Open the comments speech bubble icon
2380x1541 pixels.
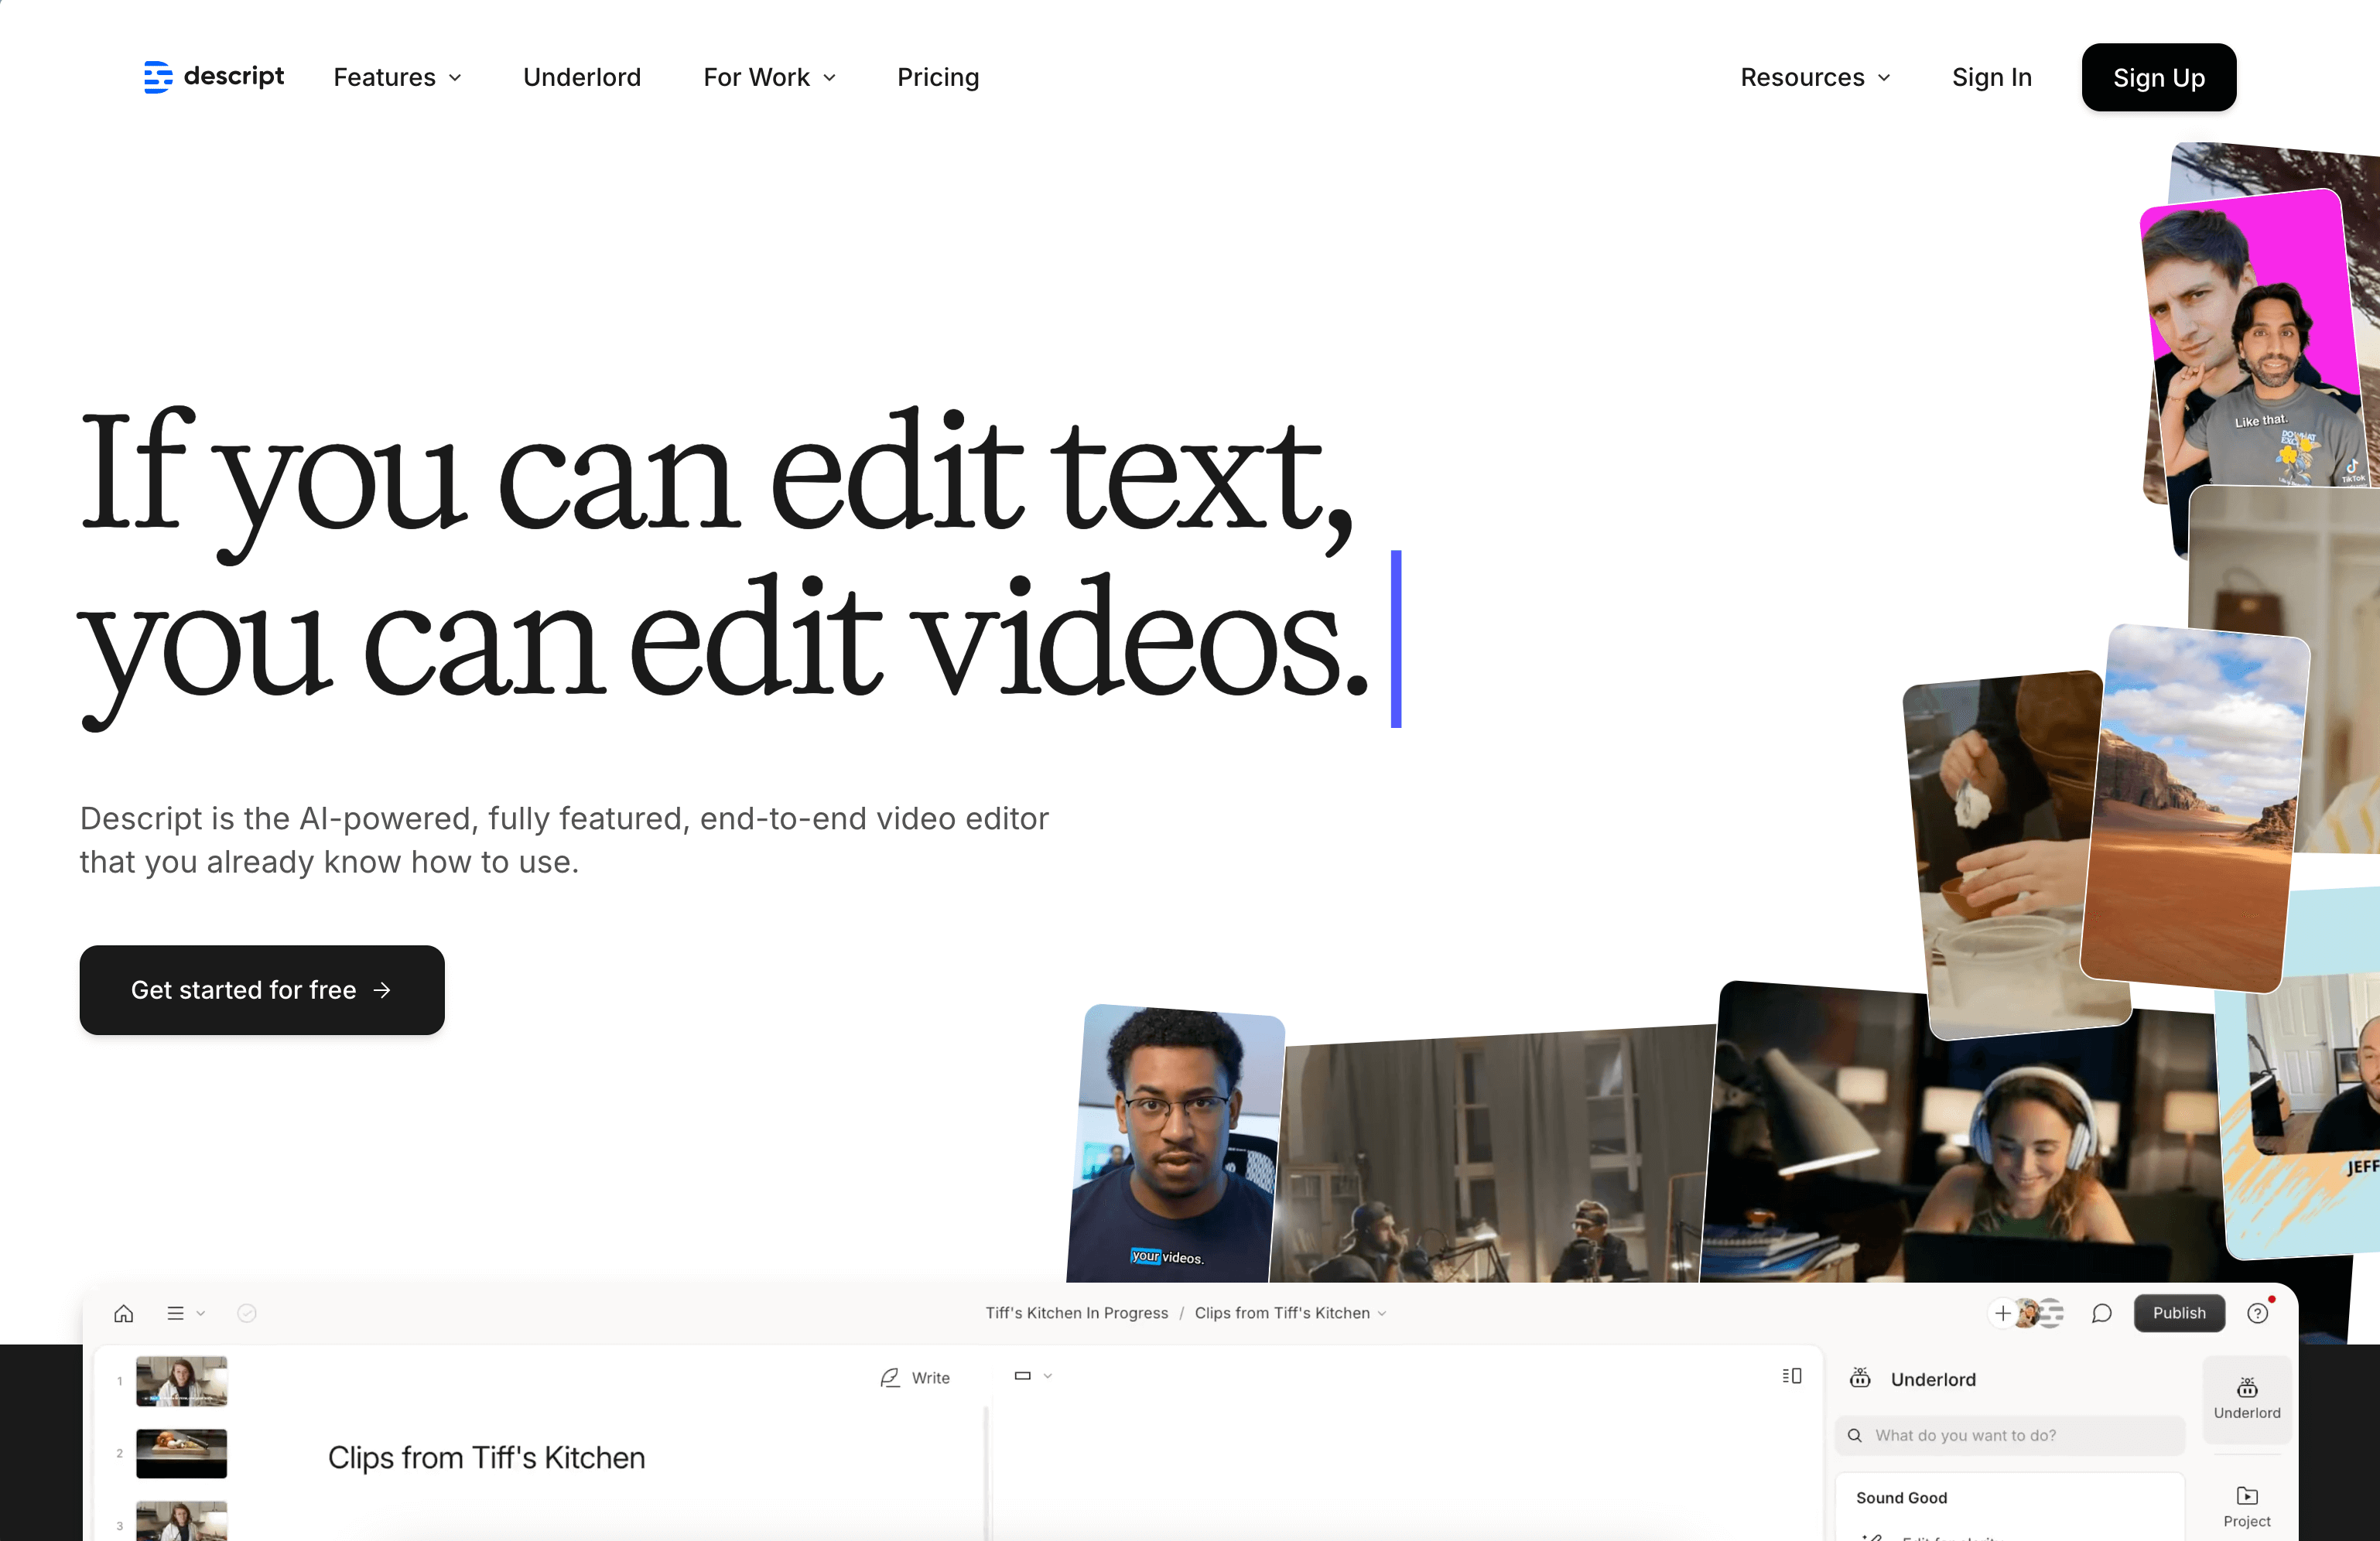[x=2101, y=1313]
